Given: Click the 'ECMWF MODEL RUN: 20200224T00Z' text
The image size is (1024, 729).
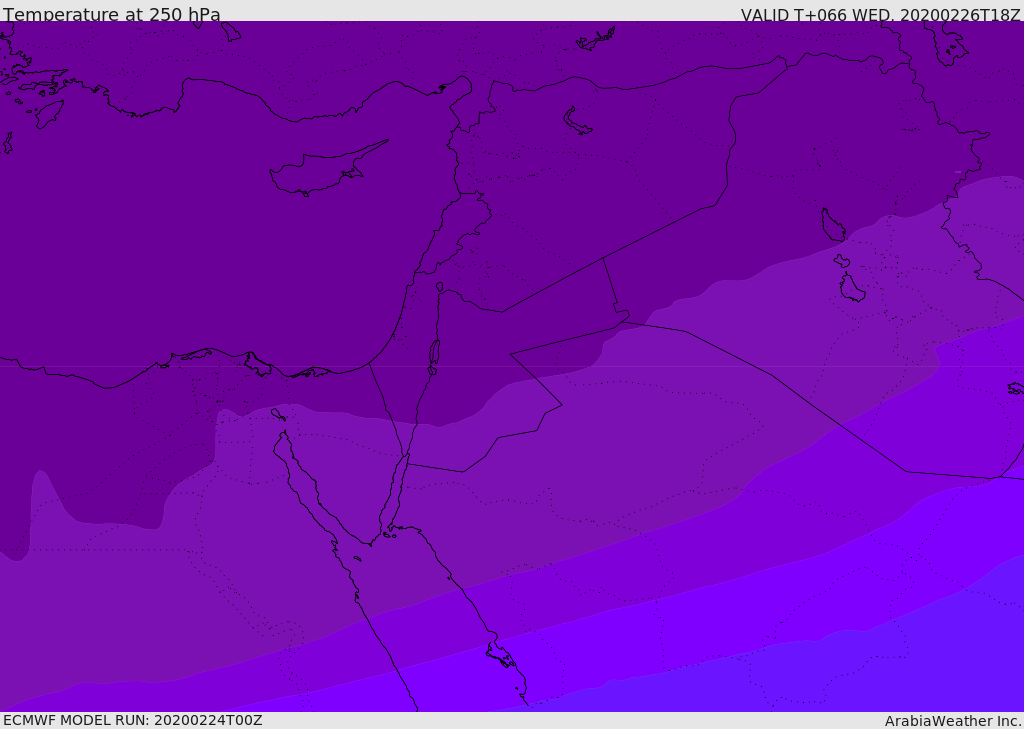Looking at the screenshot, I should pyautogui.click(x=133, y=720).
